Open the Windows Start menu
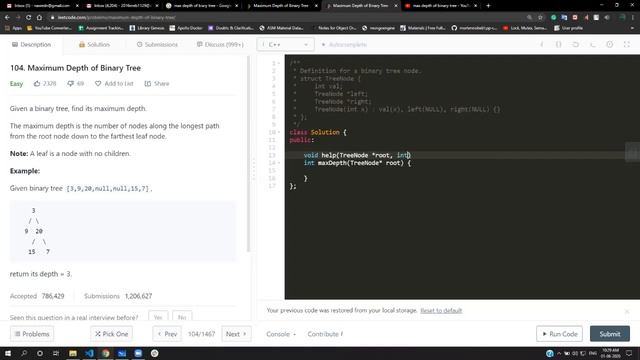The image size is (640, 360). (x=8, y=353)
